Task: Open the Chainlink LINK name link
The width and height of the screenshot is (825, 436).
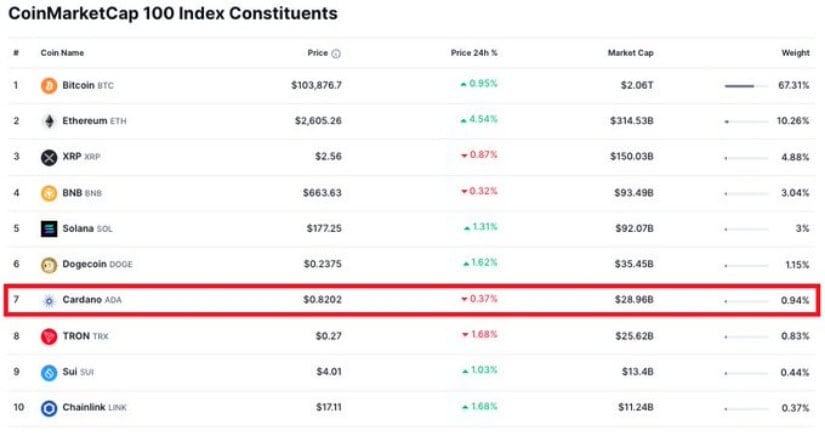Action: pyautogui.click(x=95, y=407)
